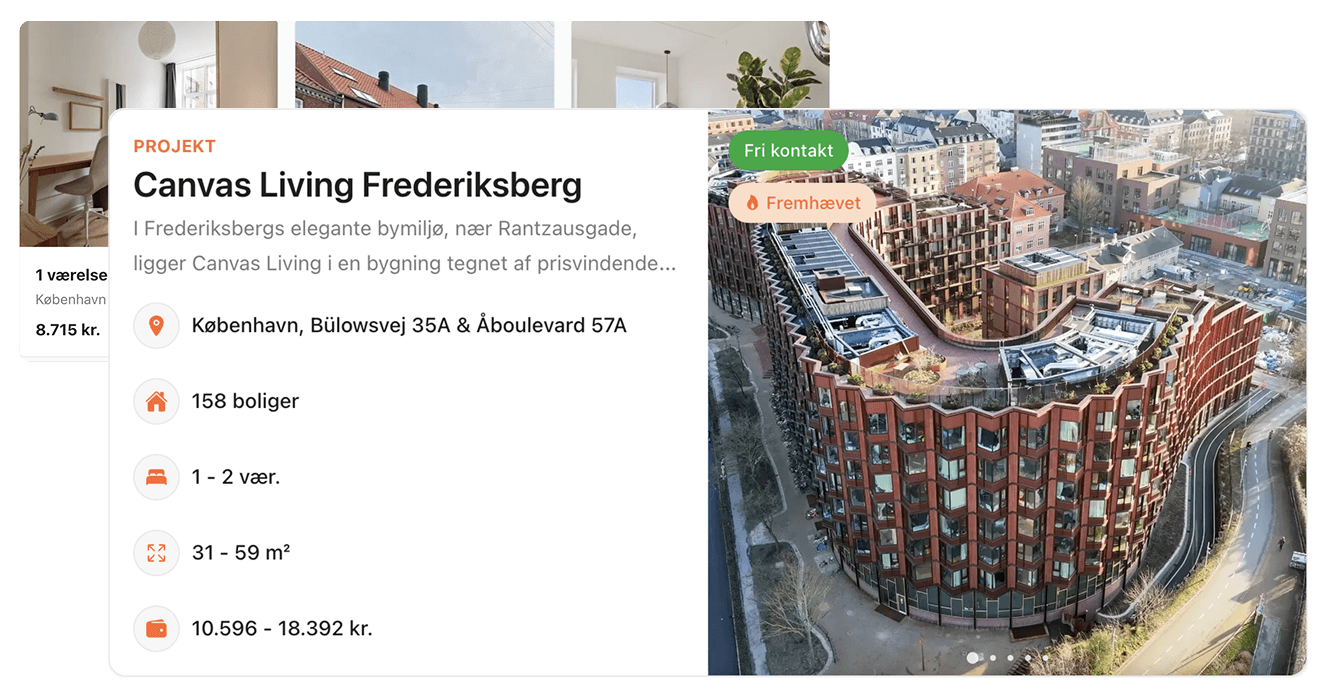Click the bed icon for rooms
Screen dimensions: 1328x698
(x=156, y=477)
